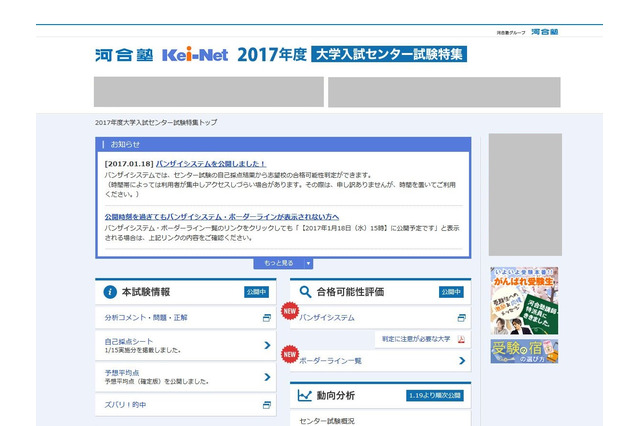Open the 受験の宿 banner
The width and height of the screenshot is (640, 426).
click(x=524, y=351)
